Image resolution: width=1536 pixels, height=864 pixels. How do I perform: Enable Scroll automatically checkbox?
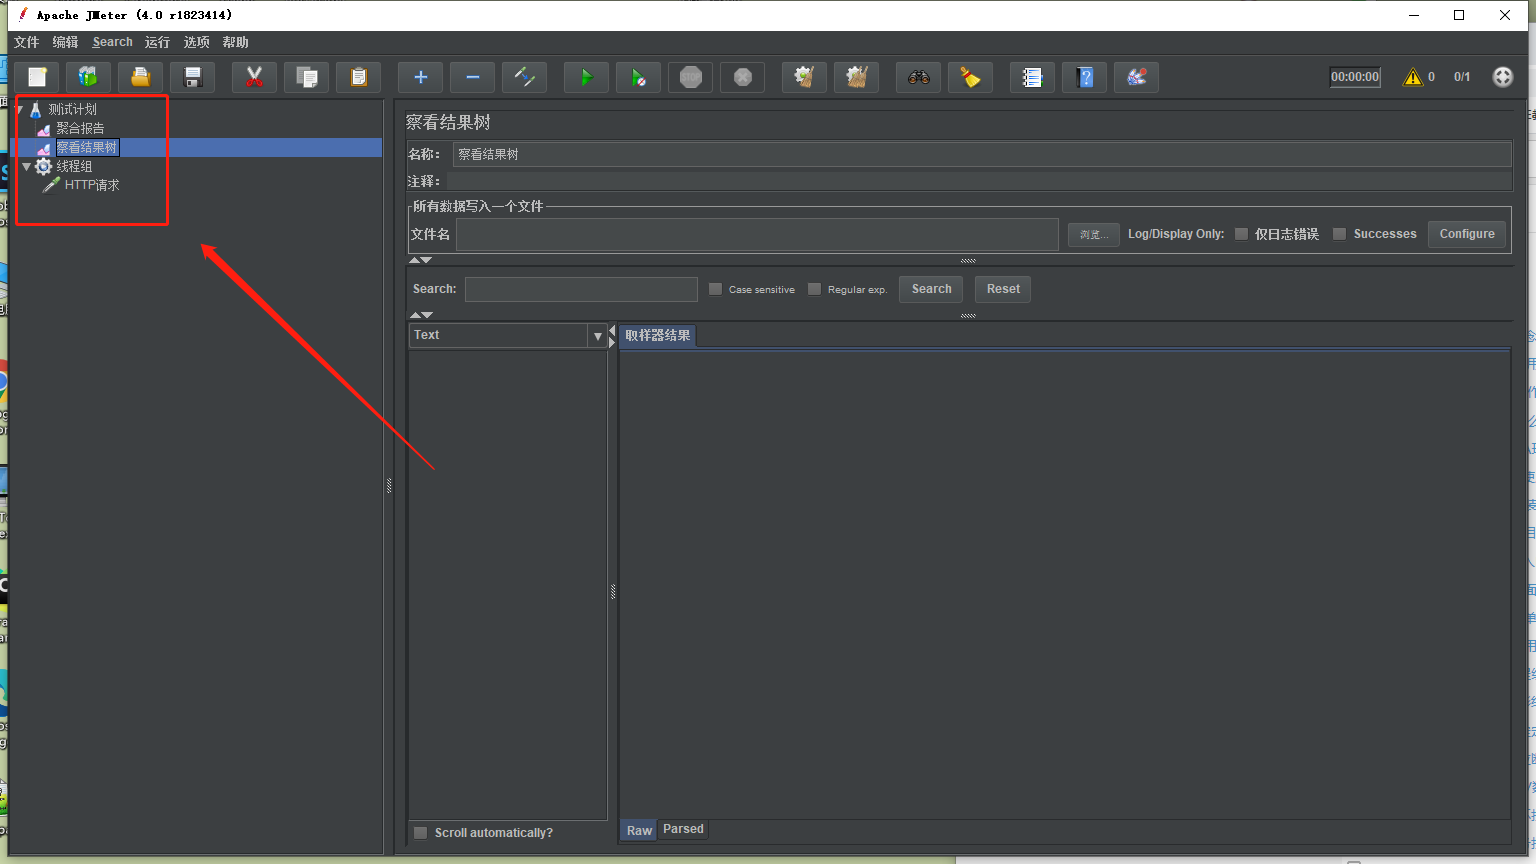[421, 833]
